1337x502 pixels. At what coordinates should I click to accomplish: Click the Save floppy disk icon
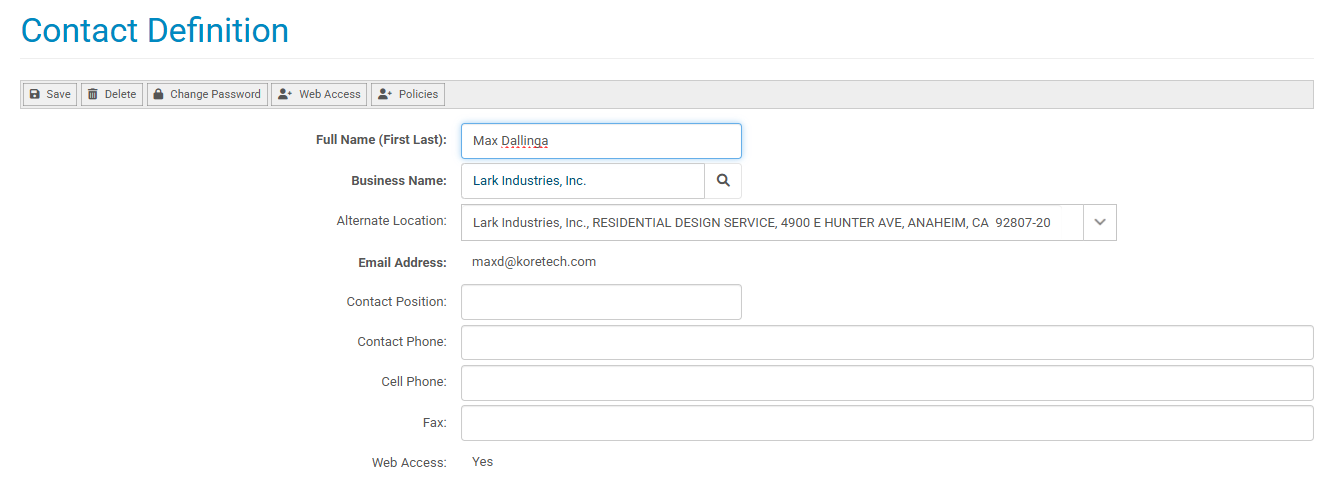34,94
